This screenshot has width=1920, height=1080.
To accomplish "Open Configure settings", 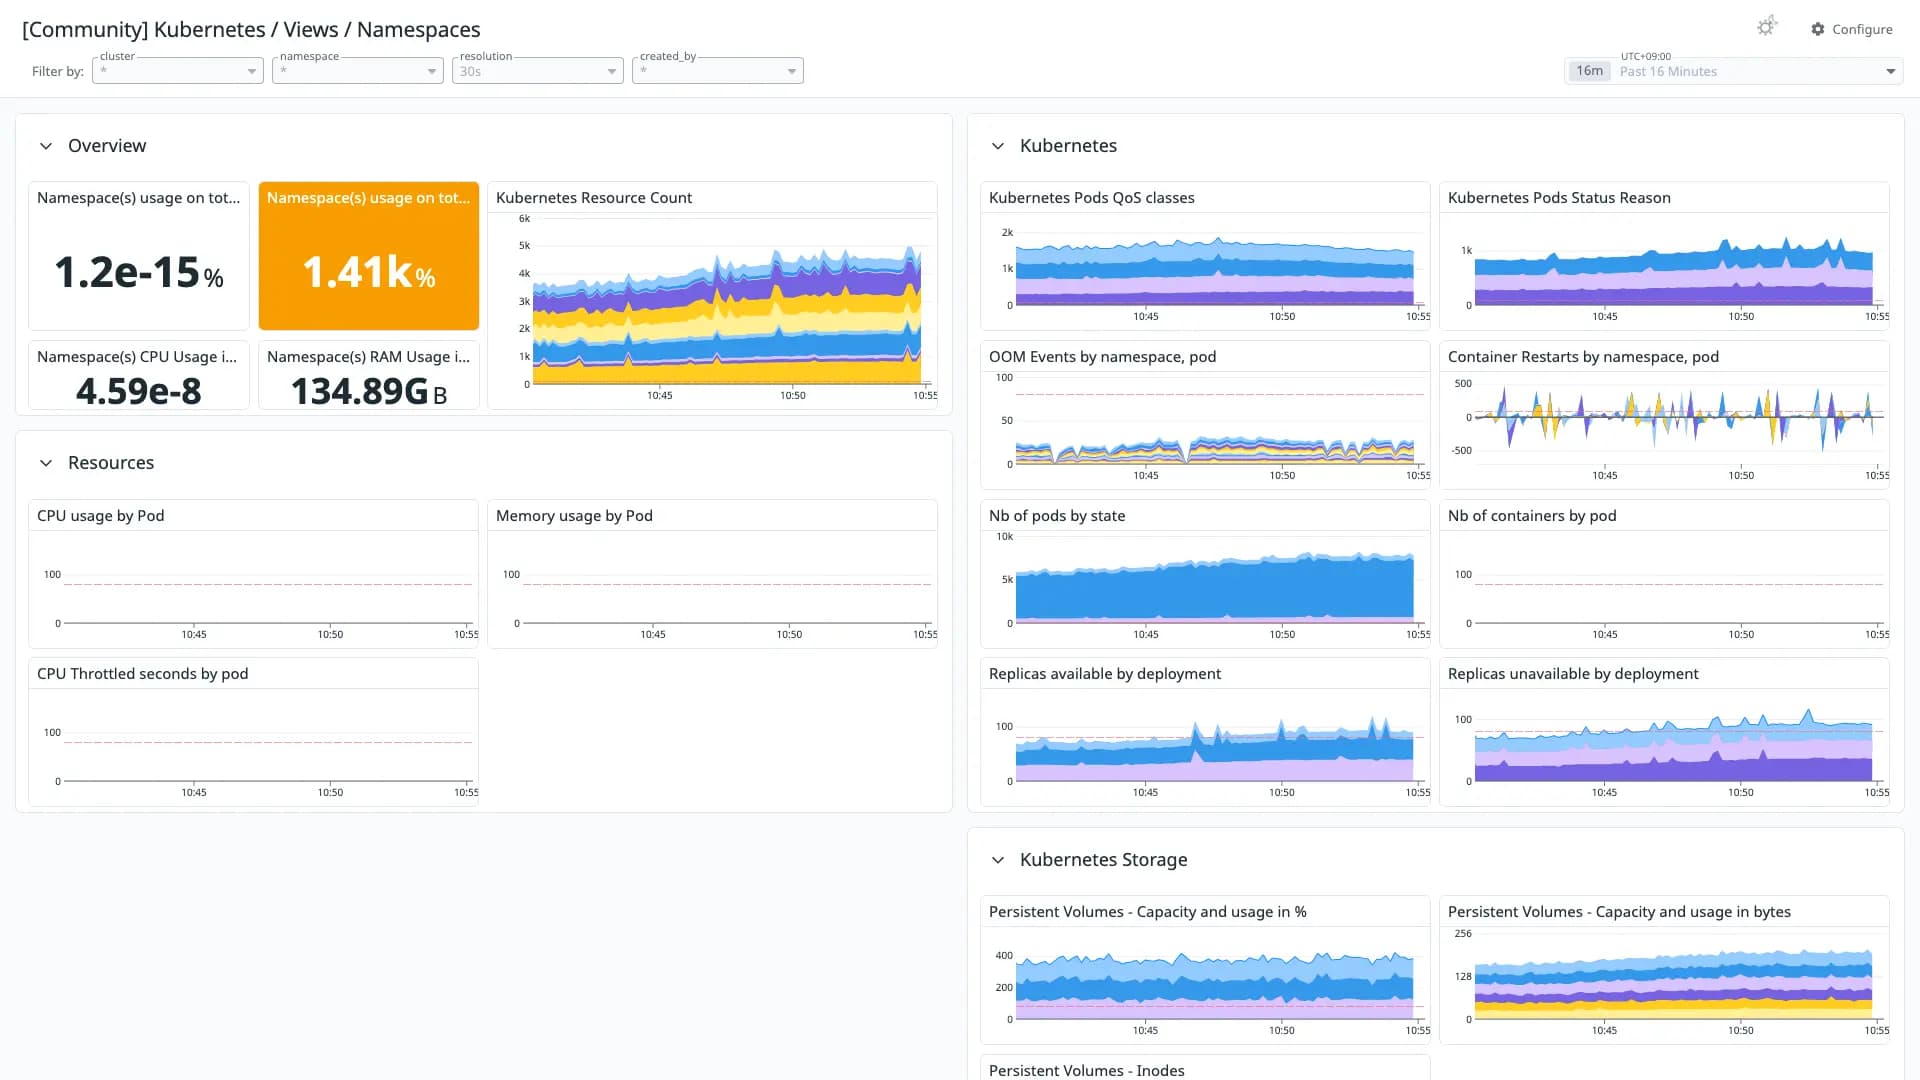I will [x=1851, y=29].
